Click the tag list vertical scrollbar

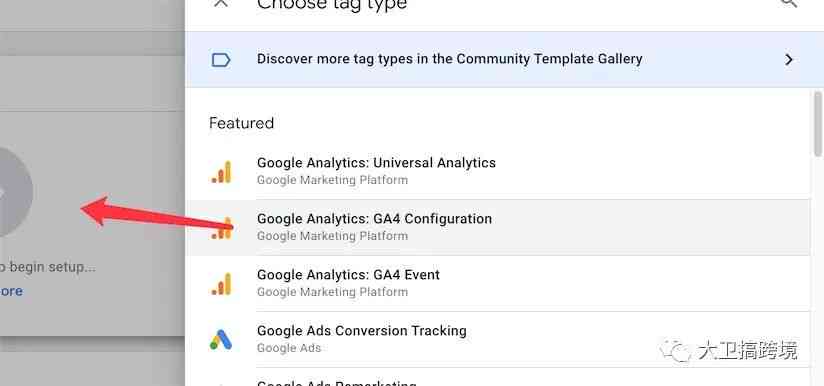(818, 124)
